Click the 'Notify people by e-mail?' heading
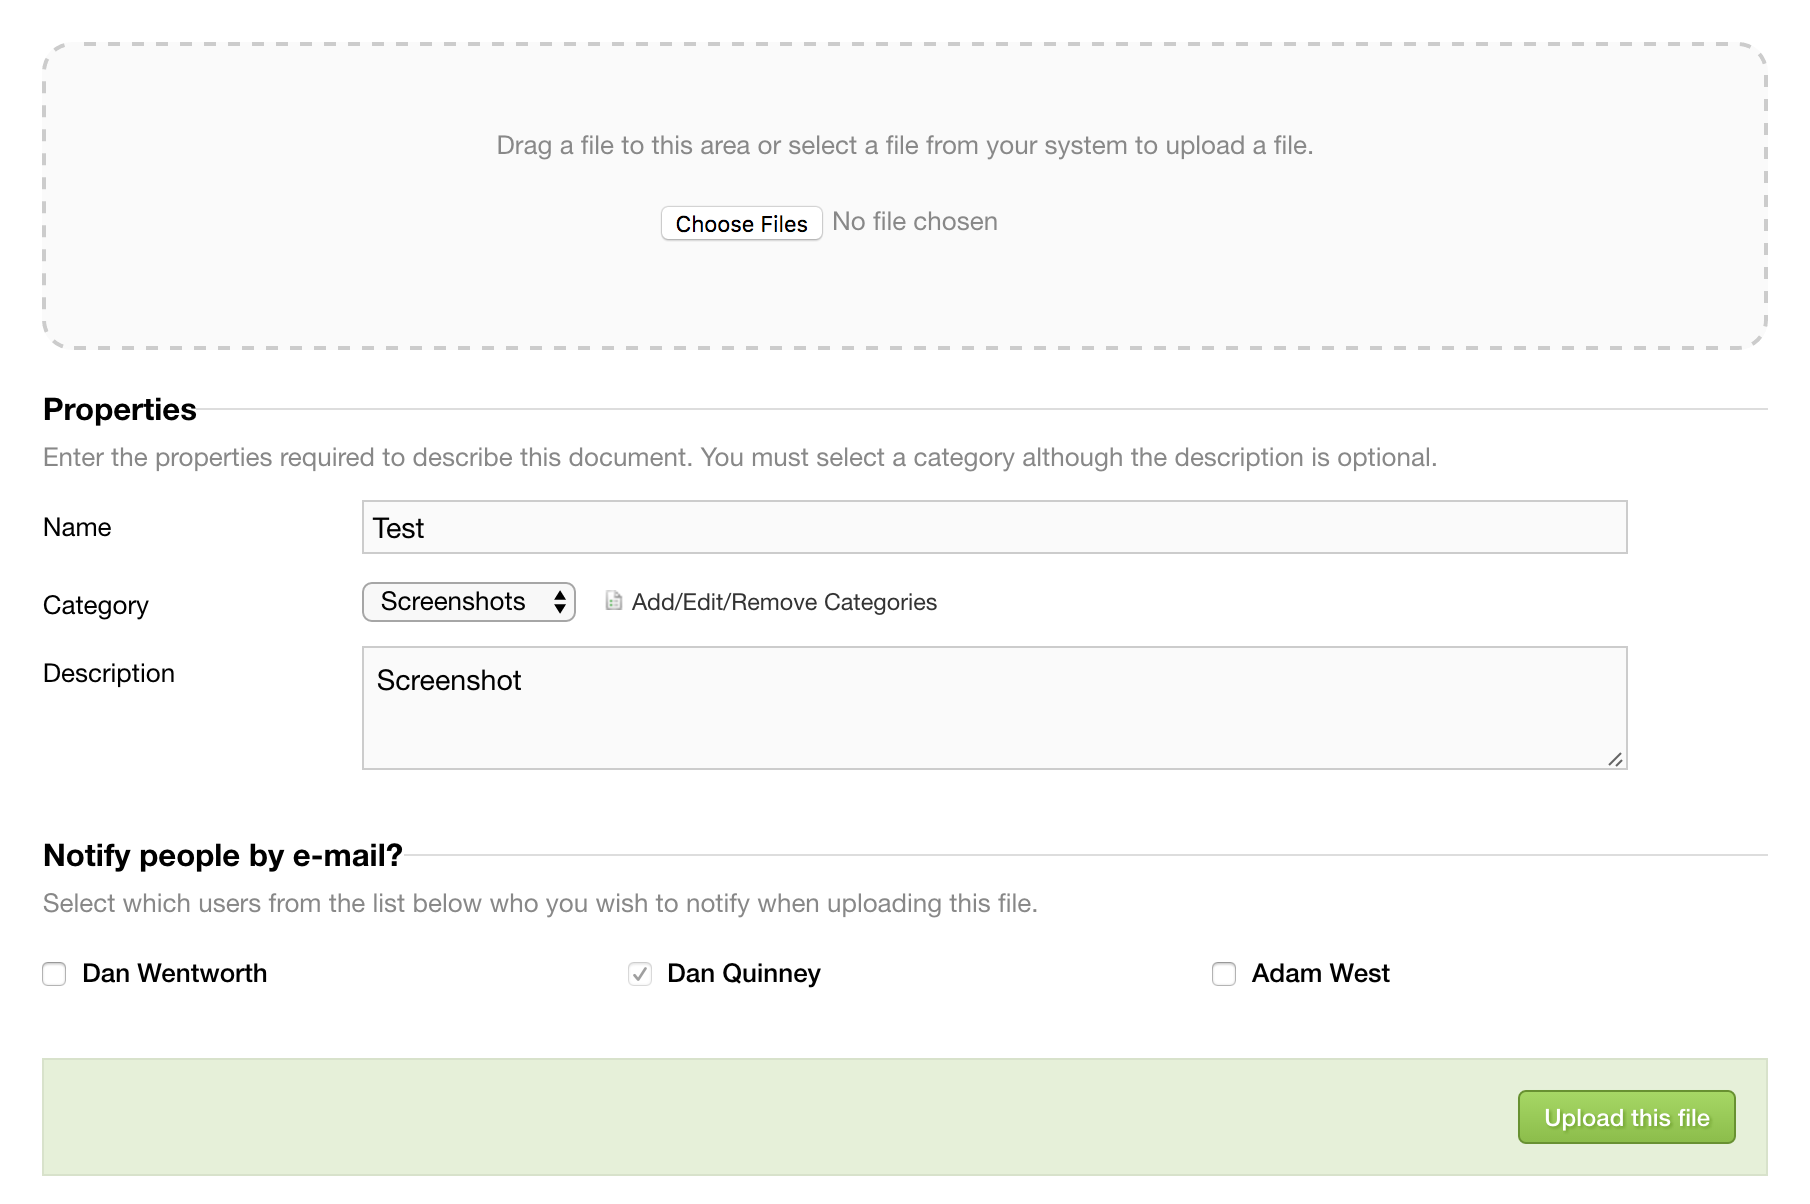The width and height of the screenshot is (1810, 1204). [x=223, y=856]
